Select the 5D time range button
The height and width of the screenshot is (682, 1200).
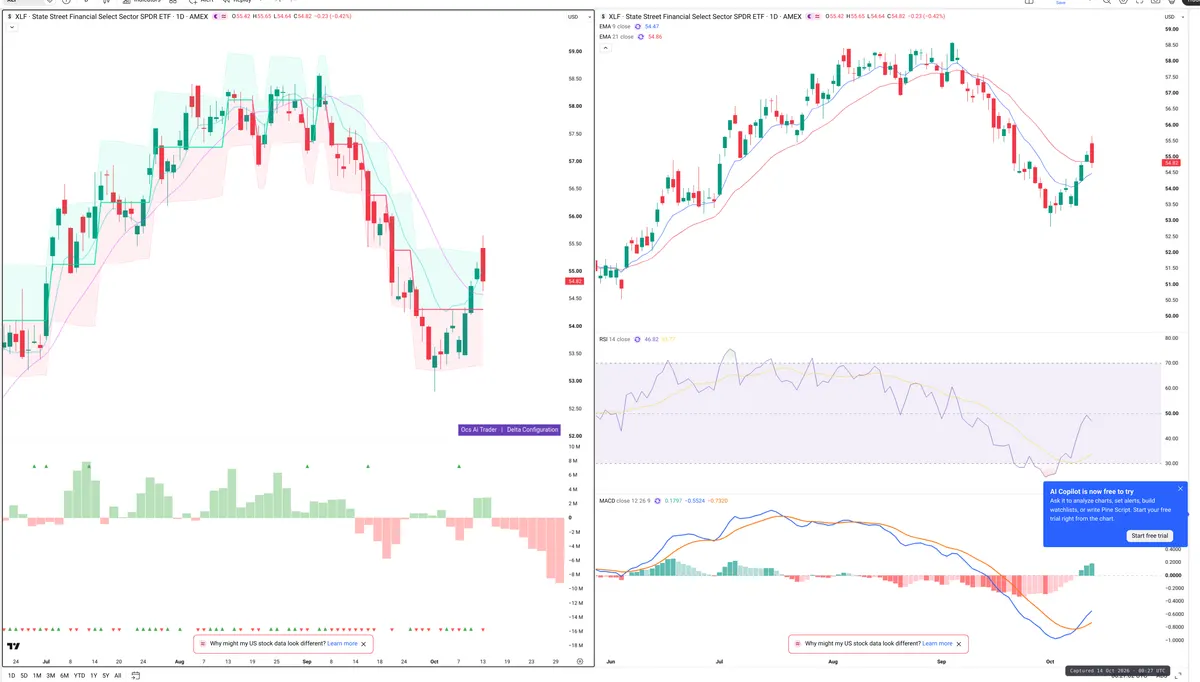24,676
